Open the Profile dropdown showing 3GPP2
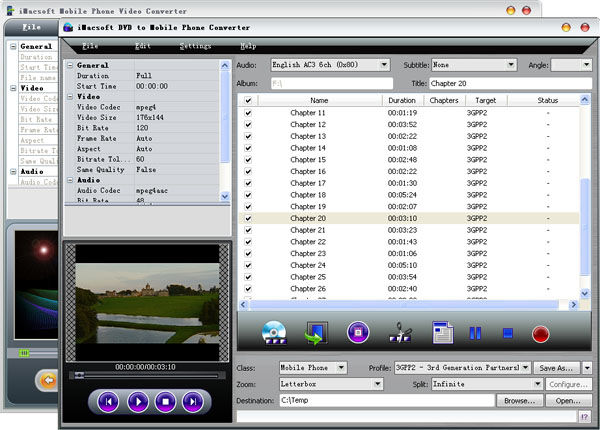Image resolution: width=600 pixels, height=430 pixels. pyautogui.click(x=526, y=368)
